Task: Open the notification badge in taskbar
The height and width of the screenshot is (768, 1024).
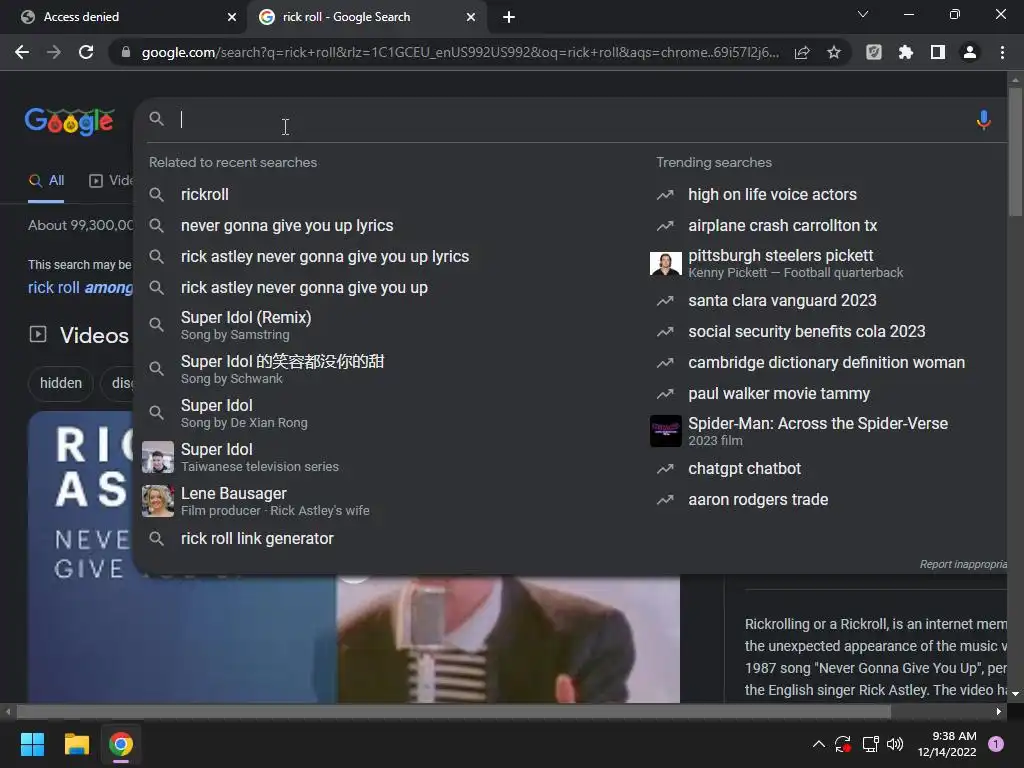Action: click(x=996, y=744)
